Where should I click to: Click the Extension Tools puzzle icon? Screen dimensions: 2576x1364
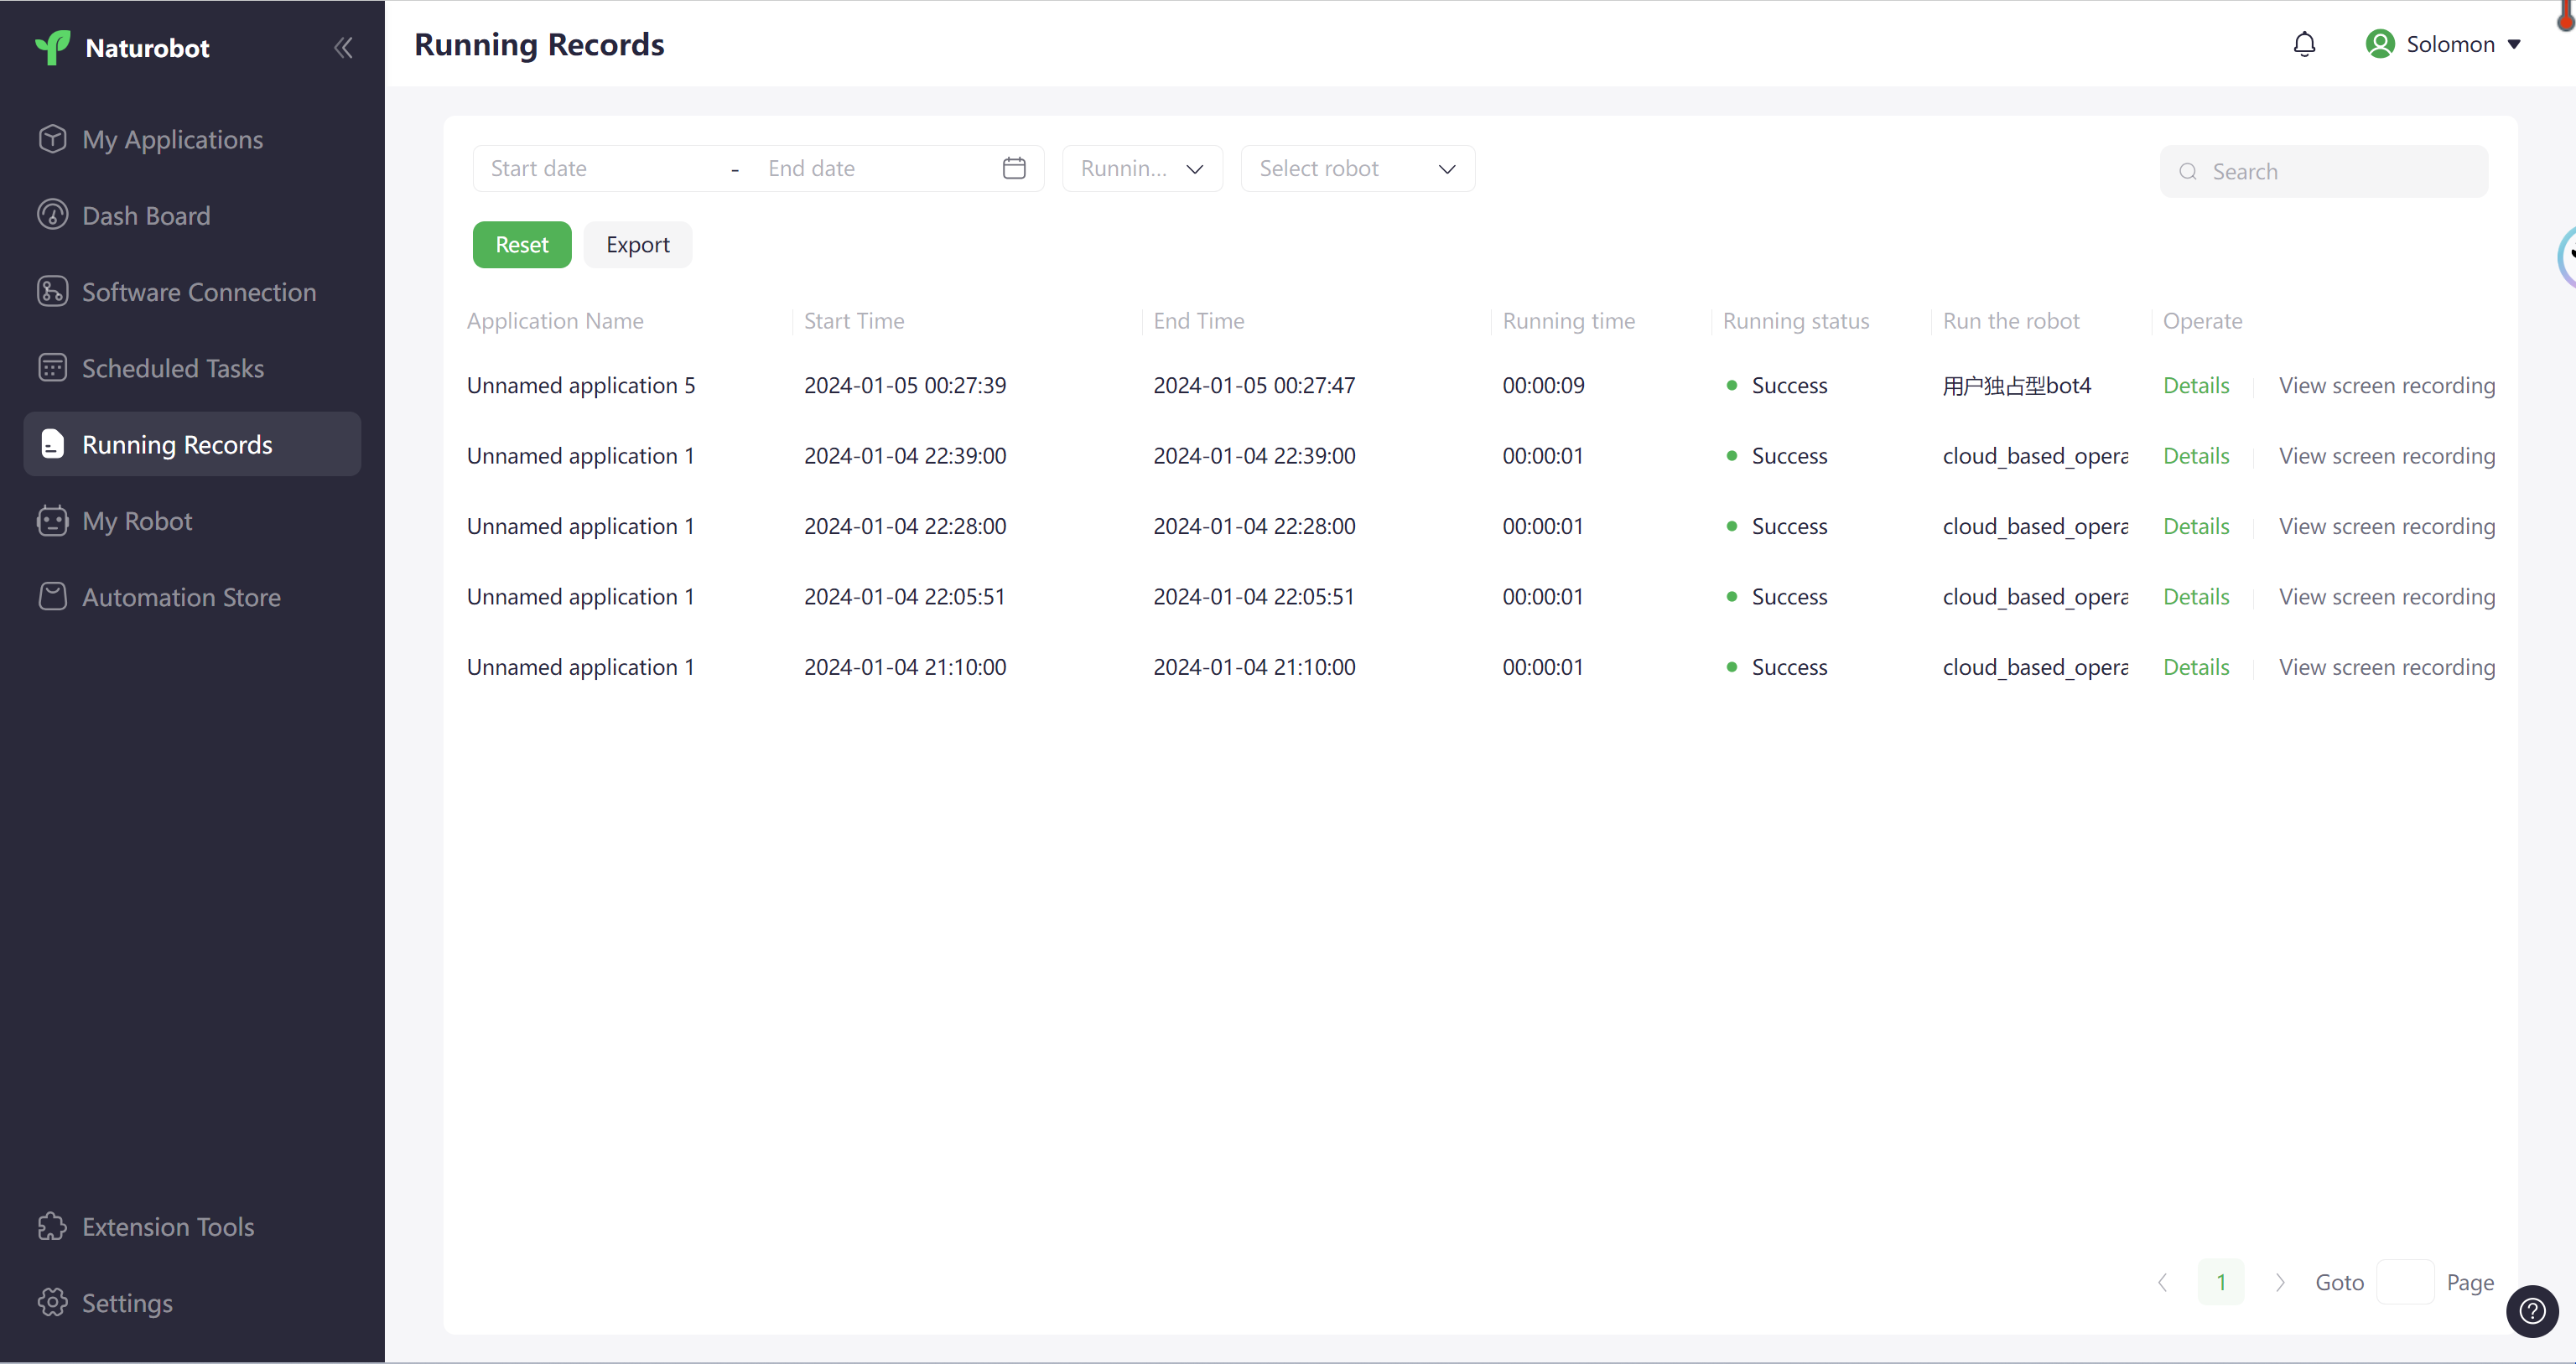point(52,1226)
